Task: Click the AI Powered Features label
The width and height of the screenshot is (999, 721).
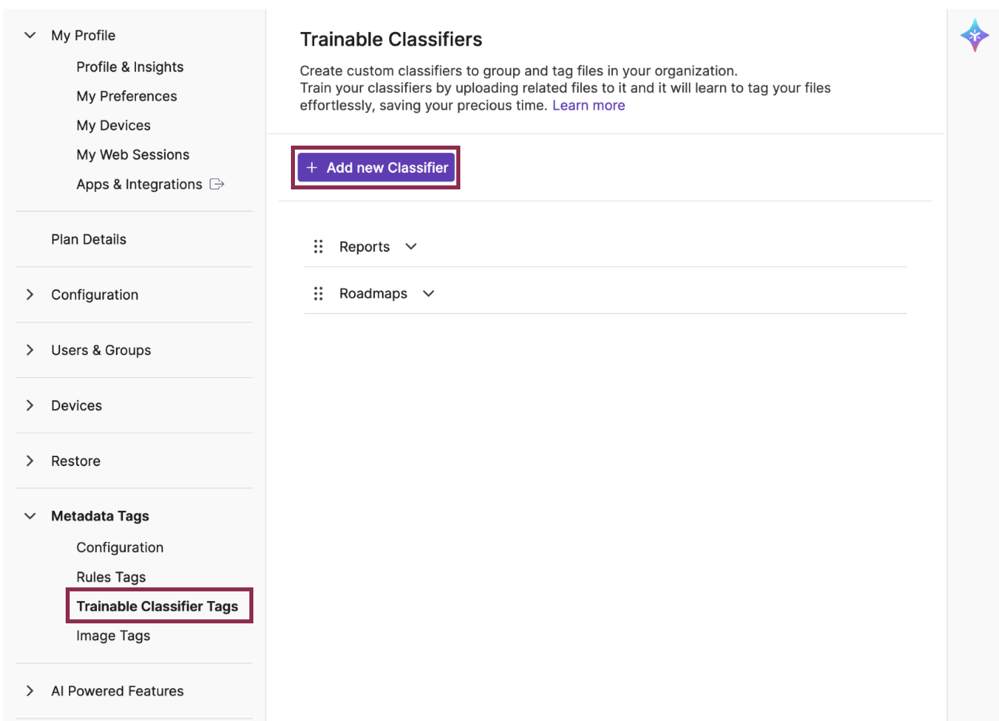Action: pyautogui.click(x=117, y=690)
